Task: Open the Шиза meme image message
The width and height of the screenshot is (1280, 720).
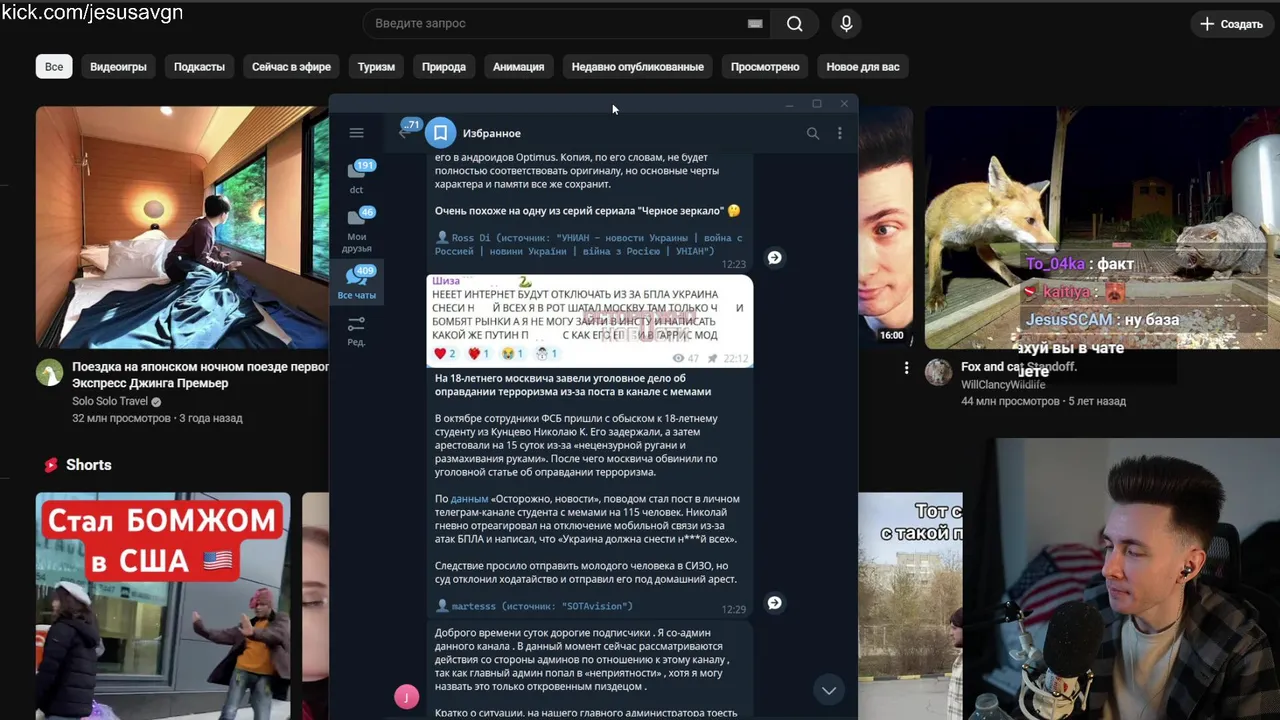Action: [590, 321]
